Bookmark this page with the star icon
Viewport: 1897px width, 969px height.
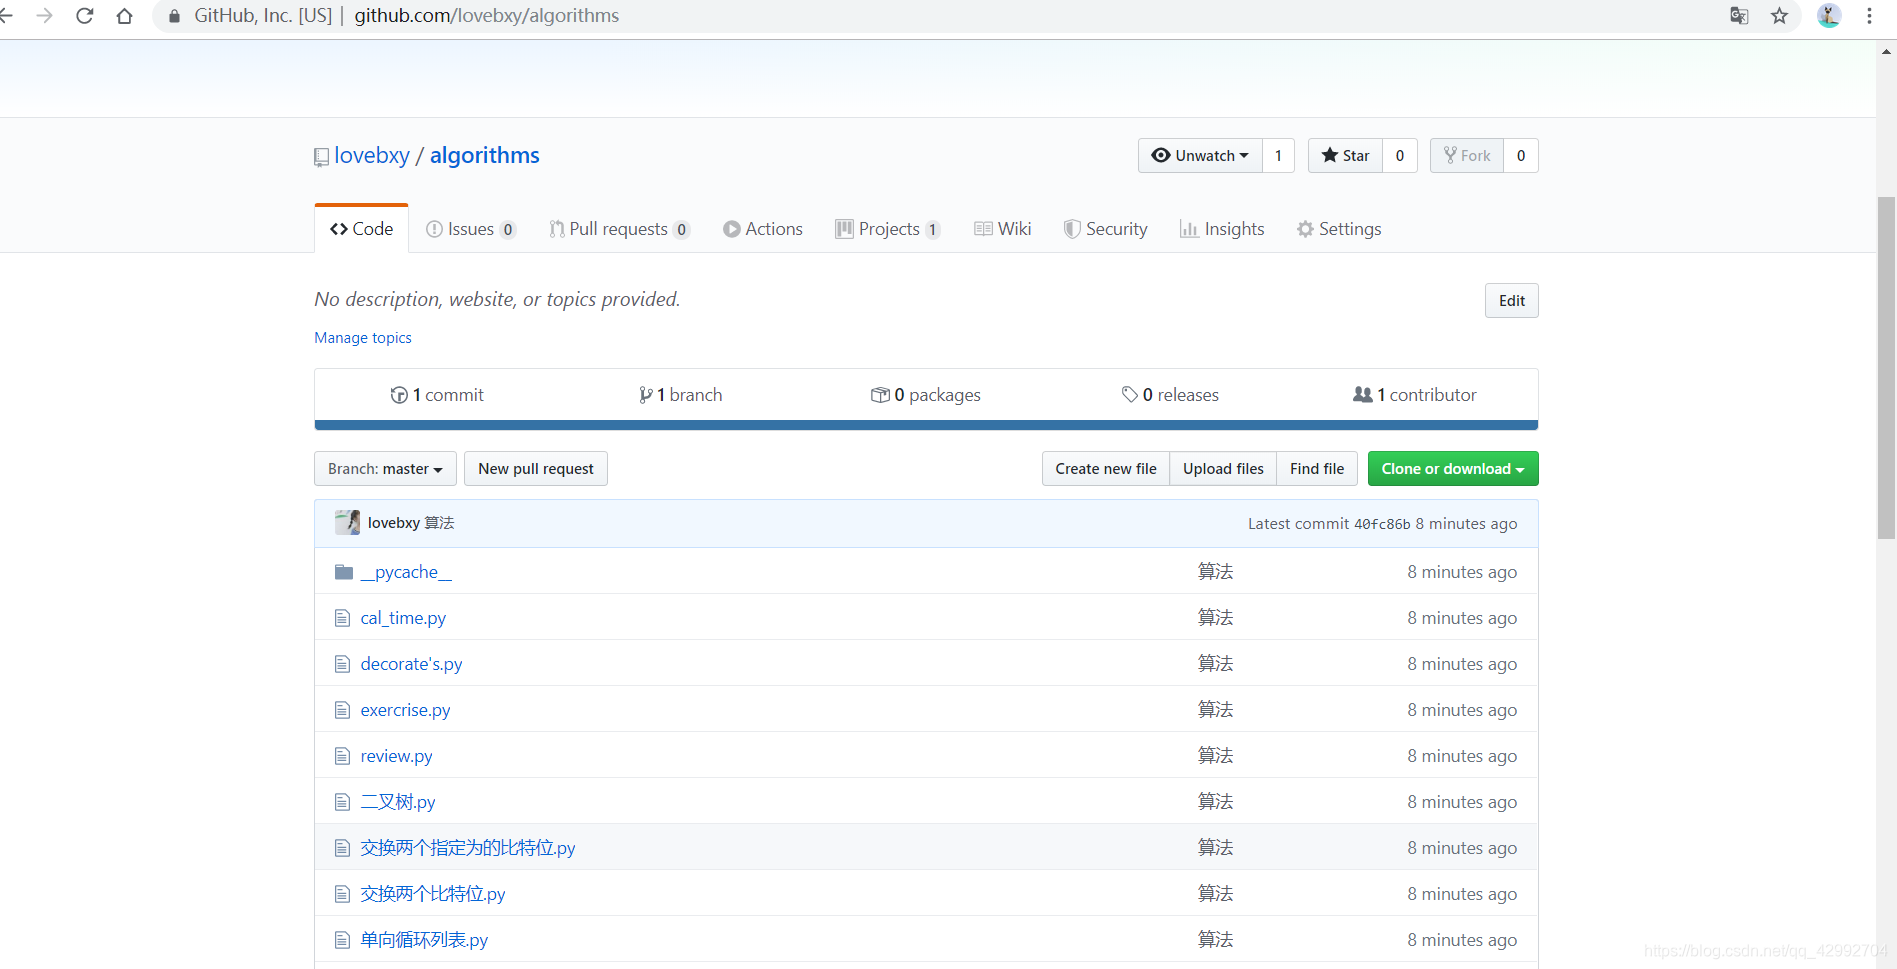(x=1779, y=16)
